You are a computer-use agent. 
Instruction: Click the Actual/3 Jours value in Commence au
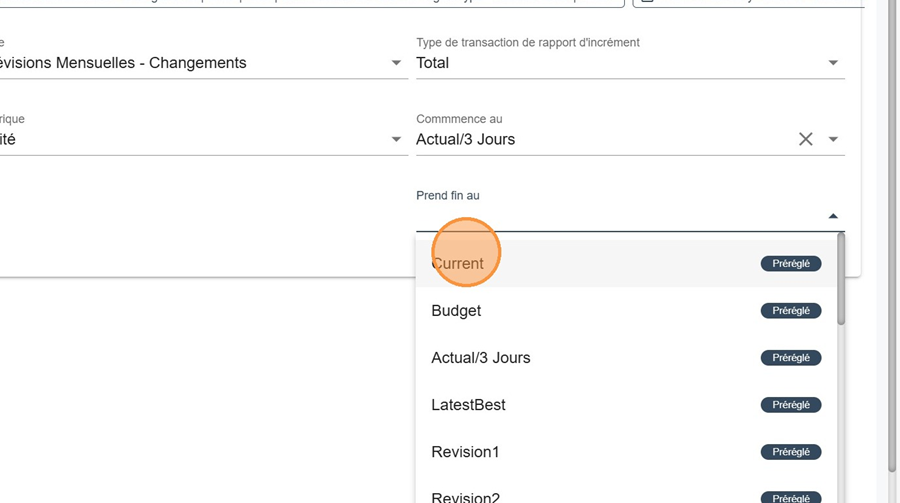466,140
